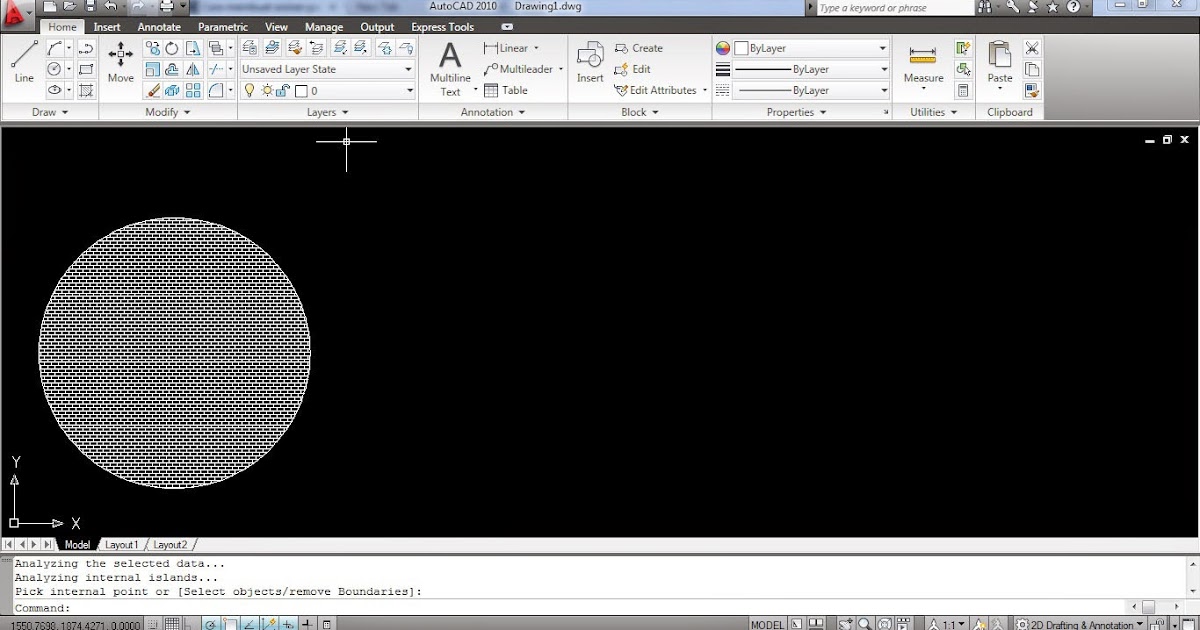
Task: Turn off the light bulb for layer 0
Action: pyautogui.click(x=249, y=90)
